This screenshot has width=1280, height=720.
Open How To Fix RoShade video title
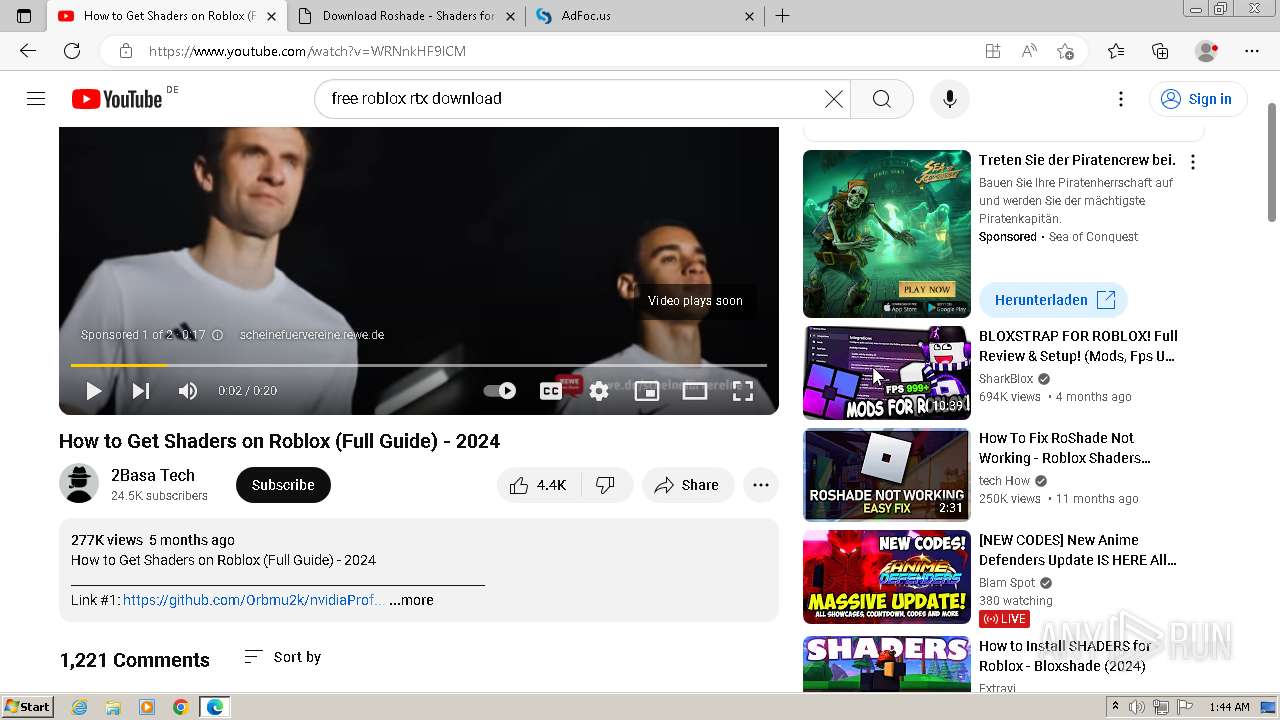[x=1065, y=448]
